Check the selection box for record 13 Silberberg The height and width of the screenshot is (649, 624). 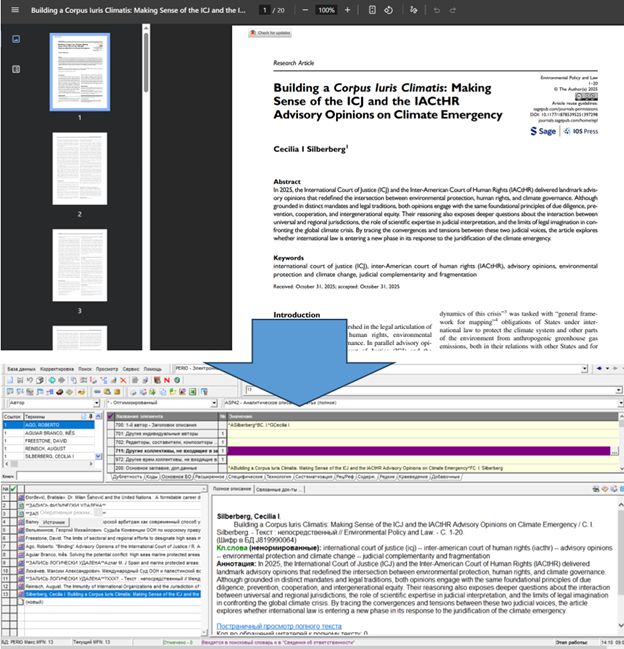point(13,594)
